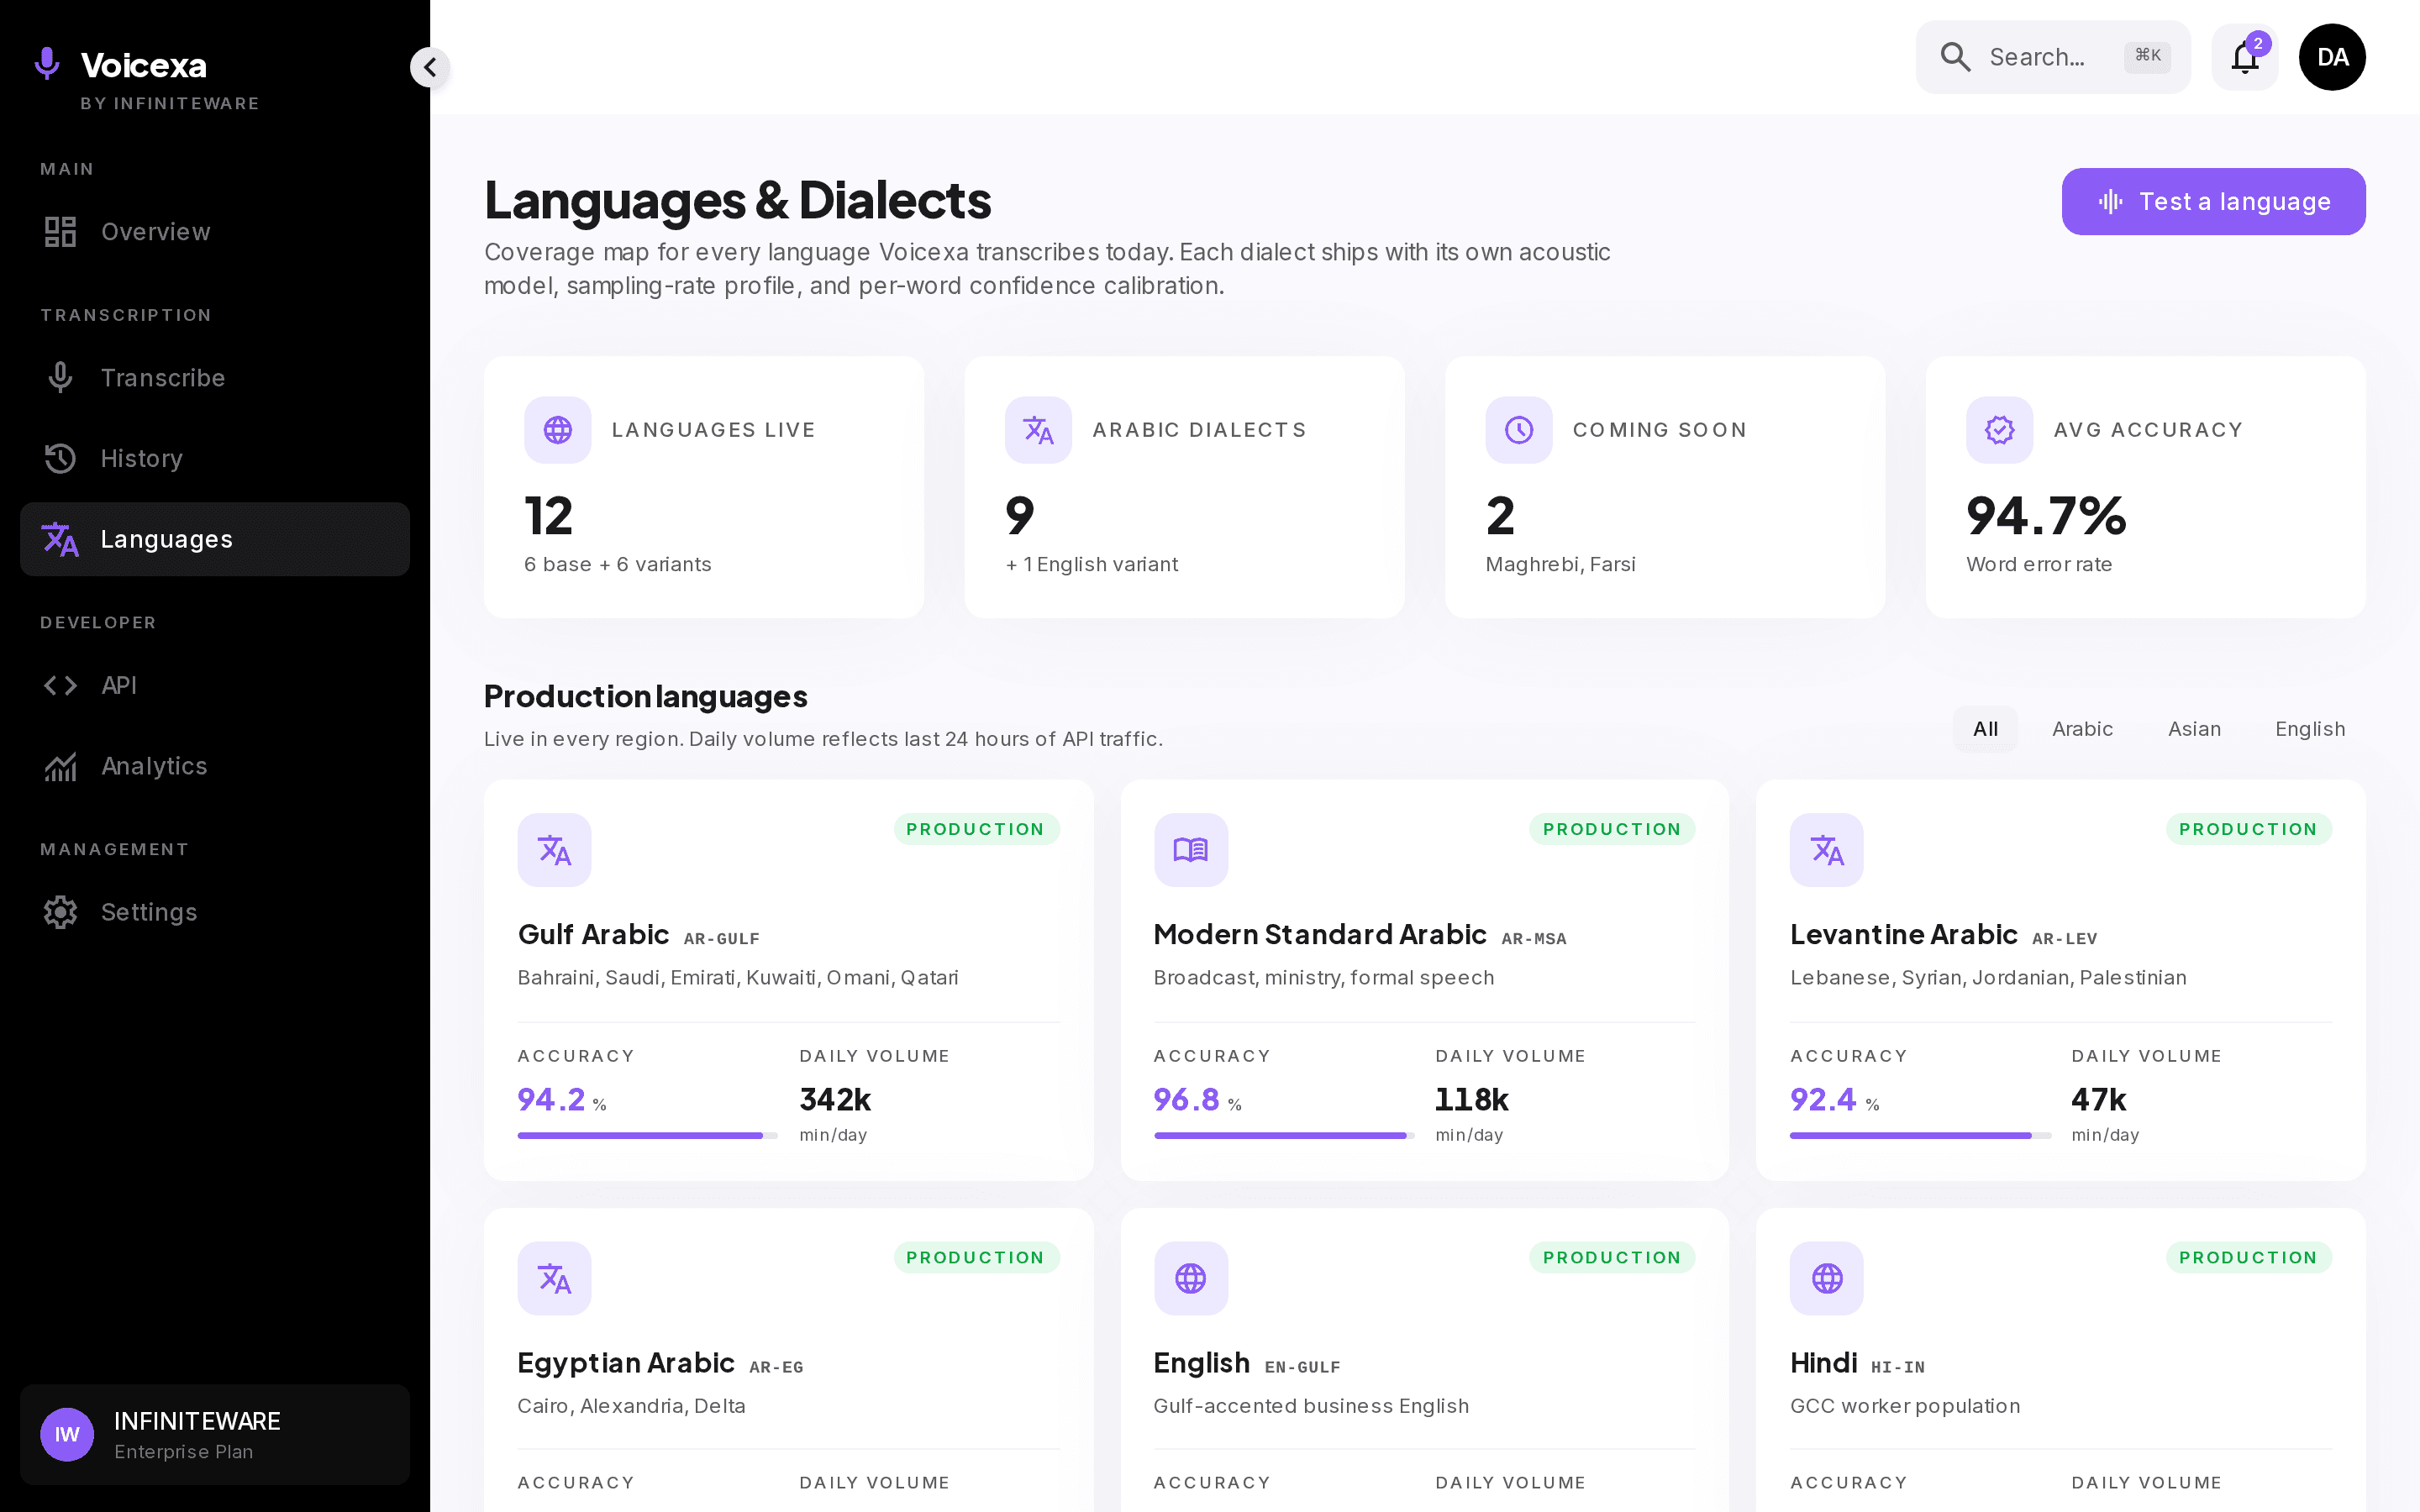Screen dimensions: 2420x1512
Task: Focus the Search input field
Action: click(x=2053, y=57)
